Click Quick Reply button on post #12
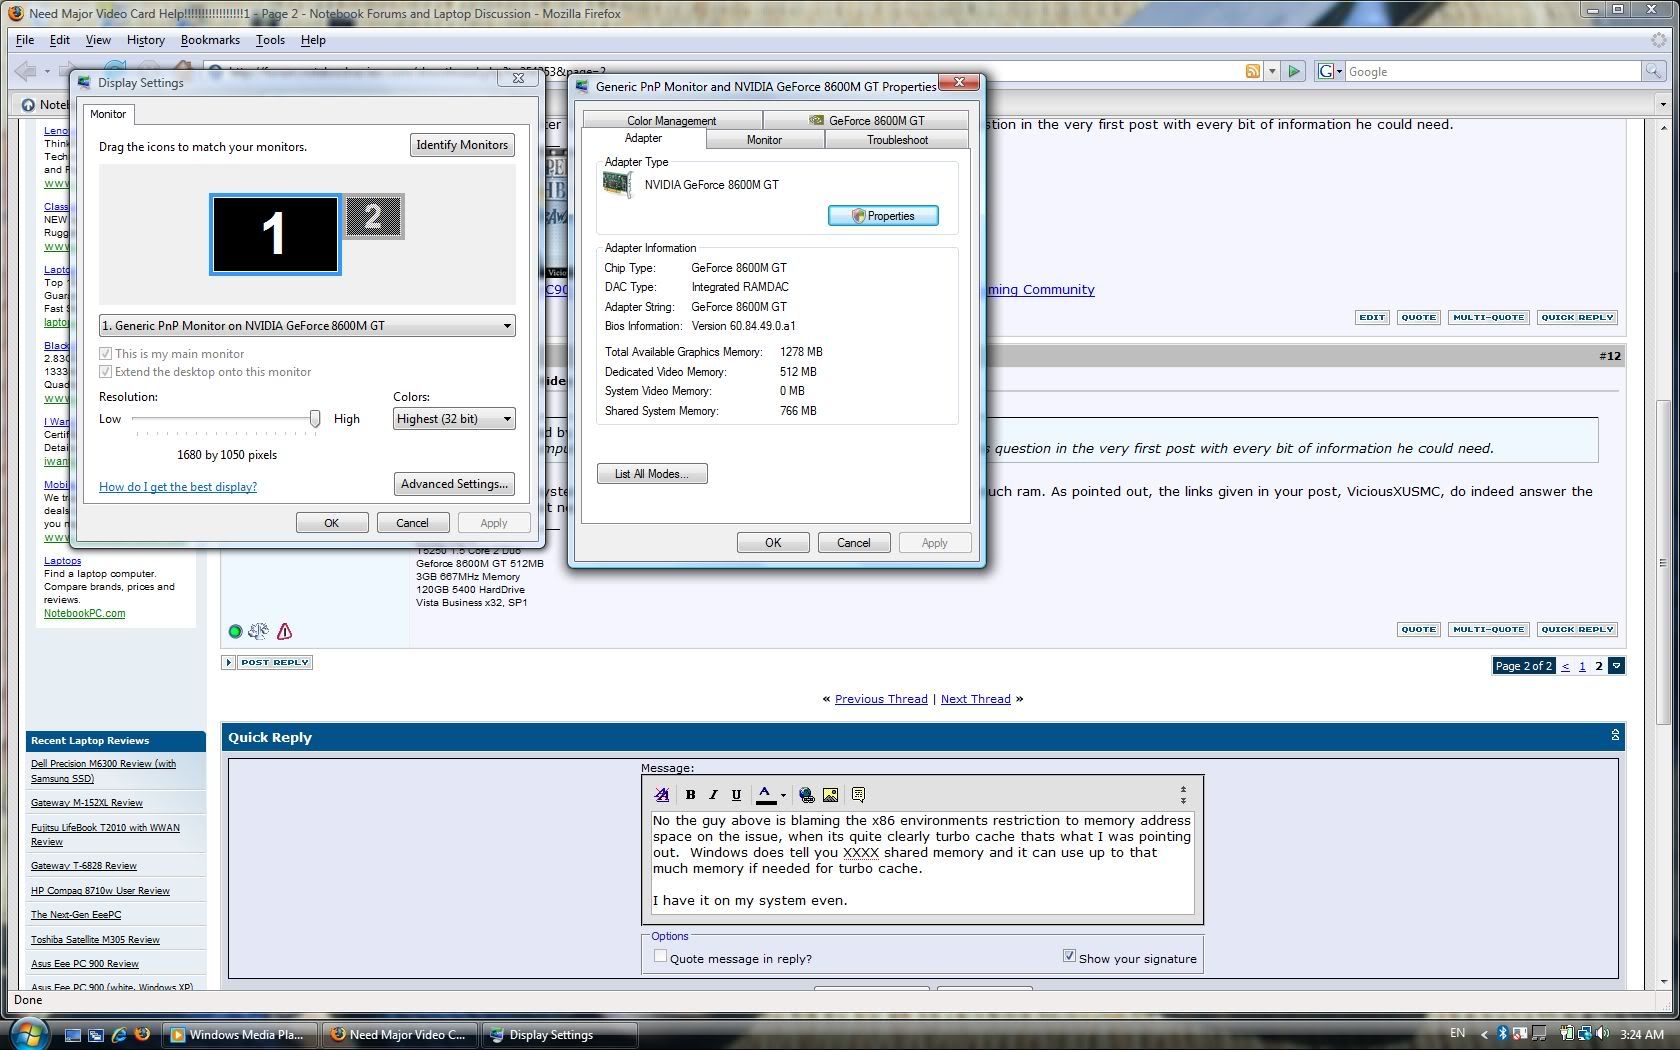Screen dimensions: 1680x1050 coord(1577,630)
